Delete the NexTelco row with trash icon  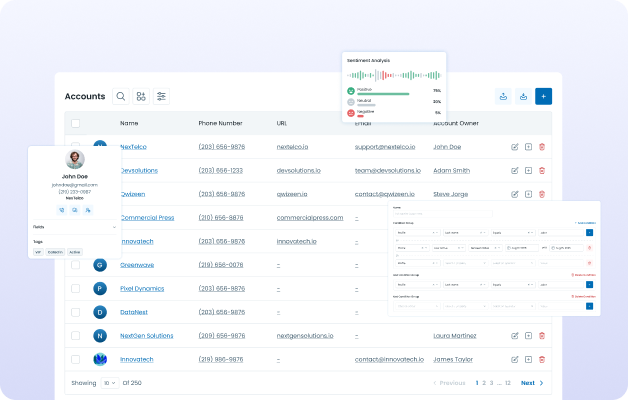542,147
